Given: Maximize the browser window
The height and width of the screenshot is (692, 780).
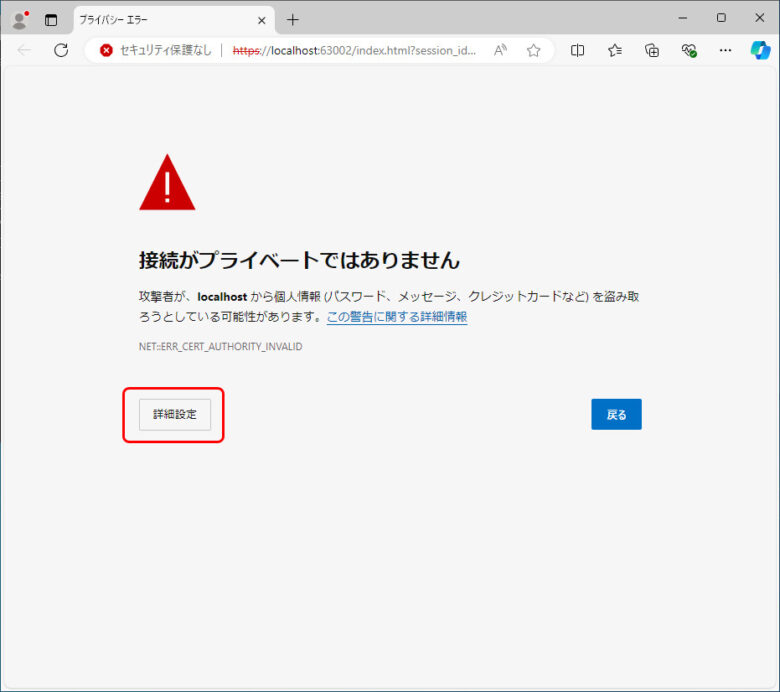Looking at the screenshot, I should tap(721, 18).
